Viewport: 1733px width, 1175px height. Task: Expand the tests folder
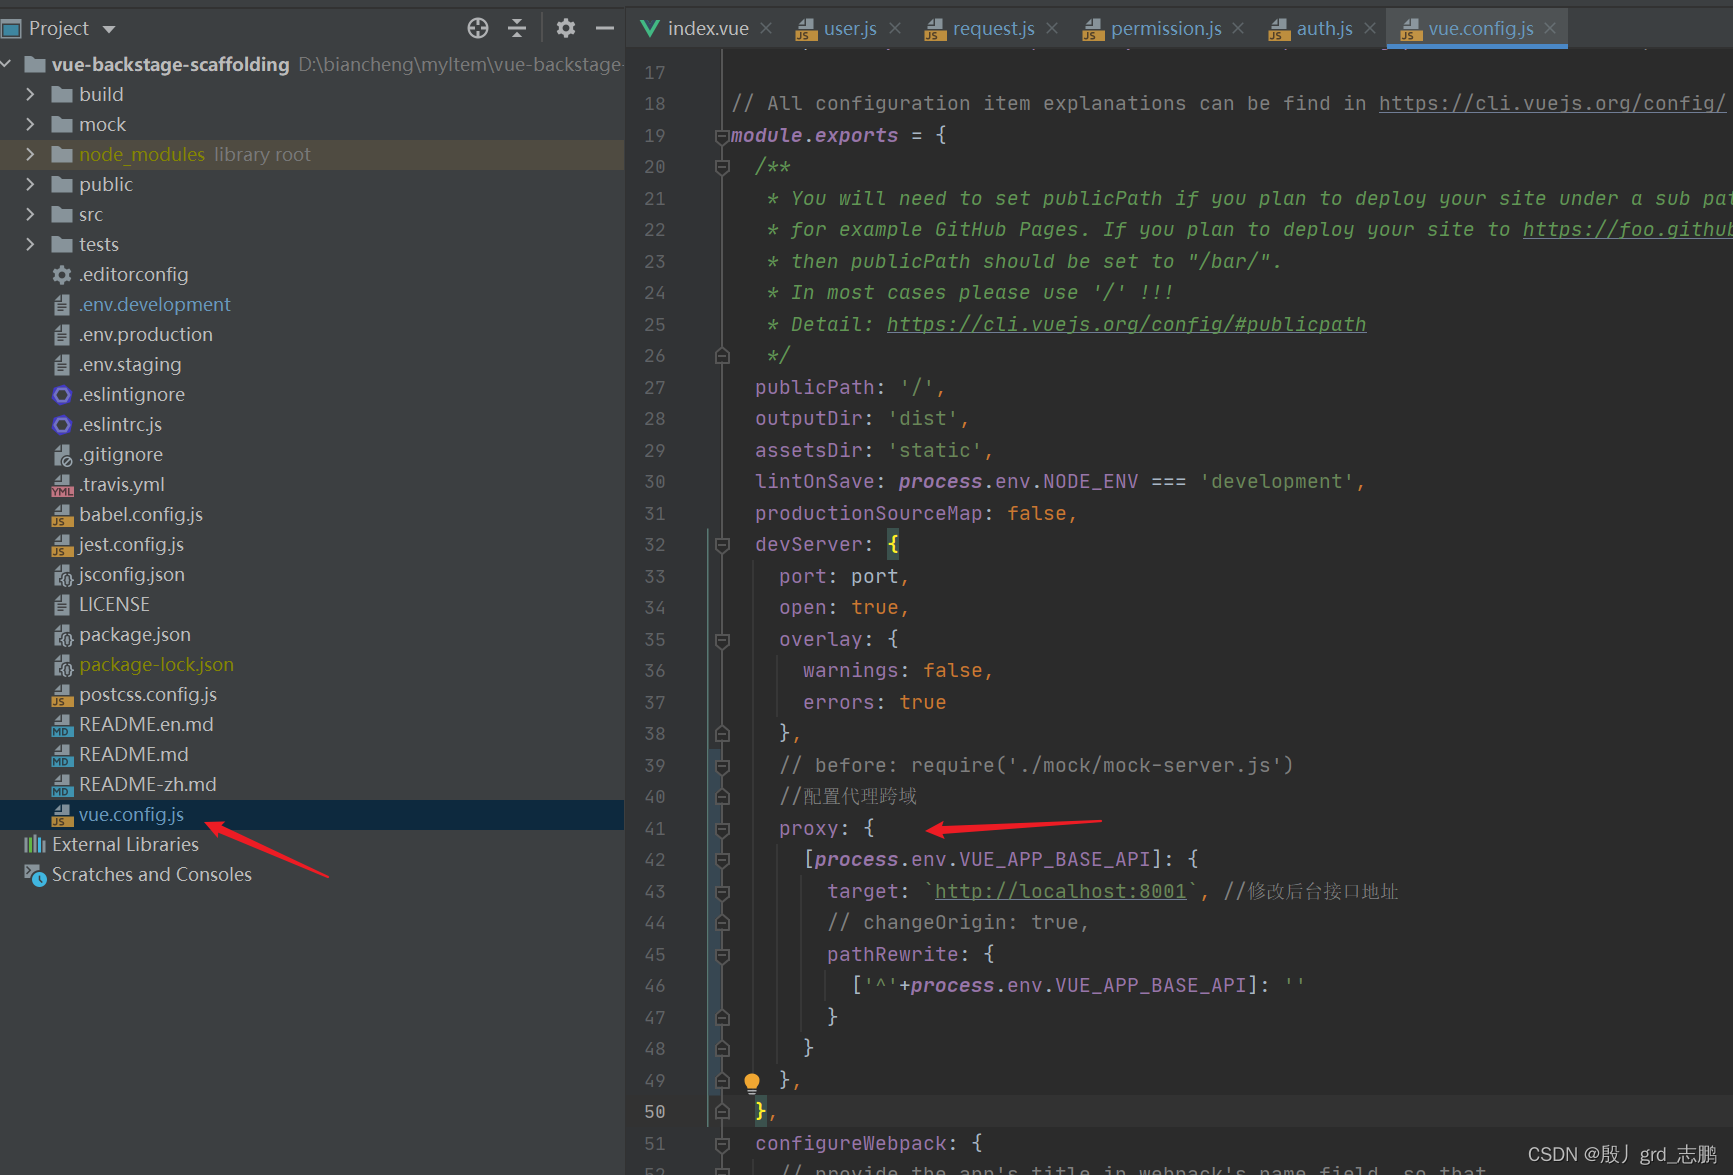[30, 244]
